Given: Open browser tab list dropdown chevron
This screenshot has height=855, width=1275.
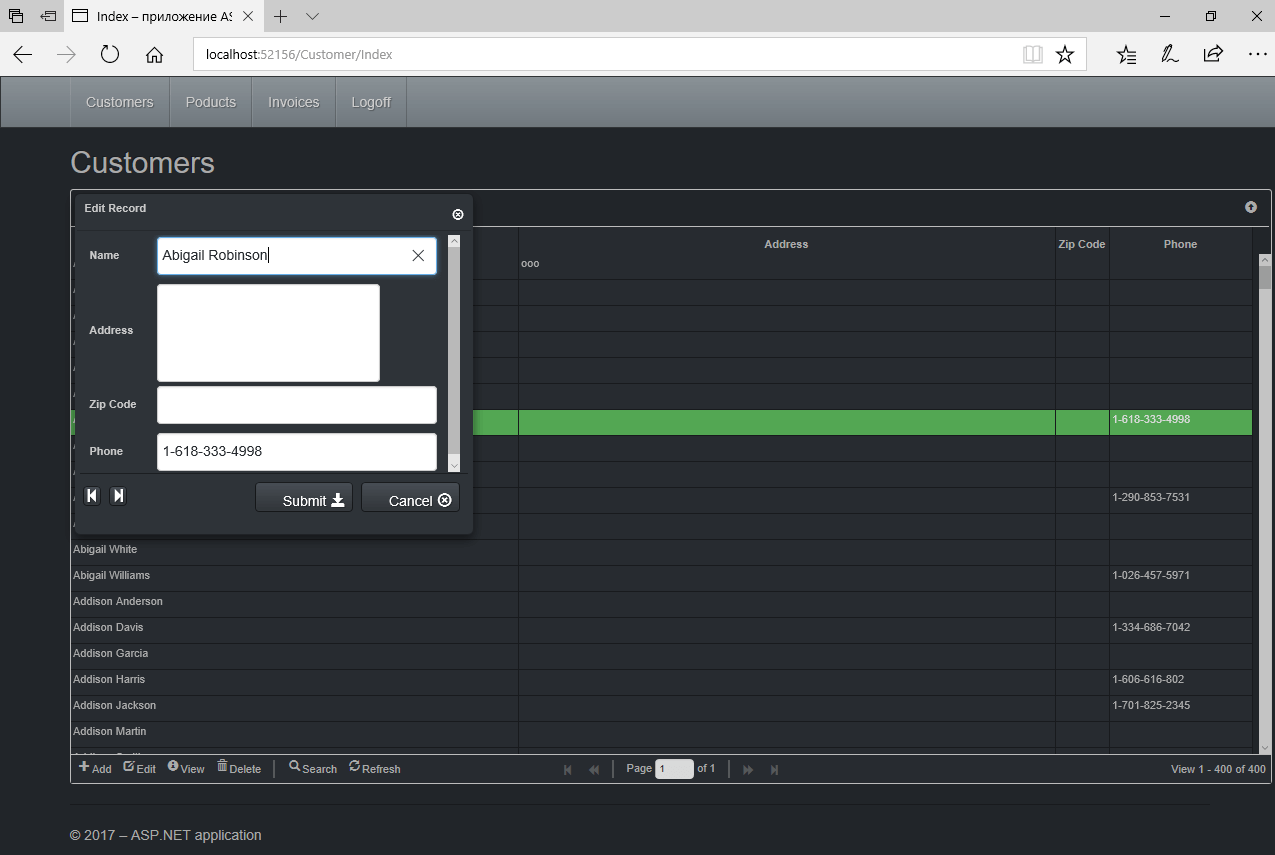Looking at the screenshot, I should tap(312, 17).
